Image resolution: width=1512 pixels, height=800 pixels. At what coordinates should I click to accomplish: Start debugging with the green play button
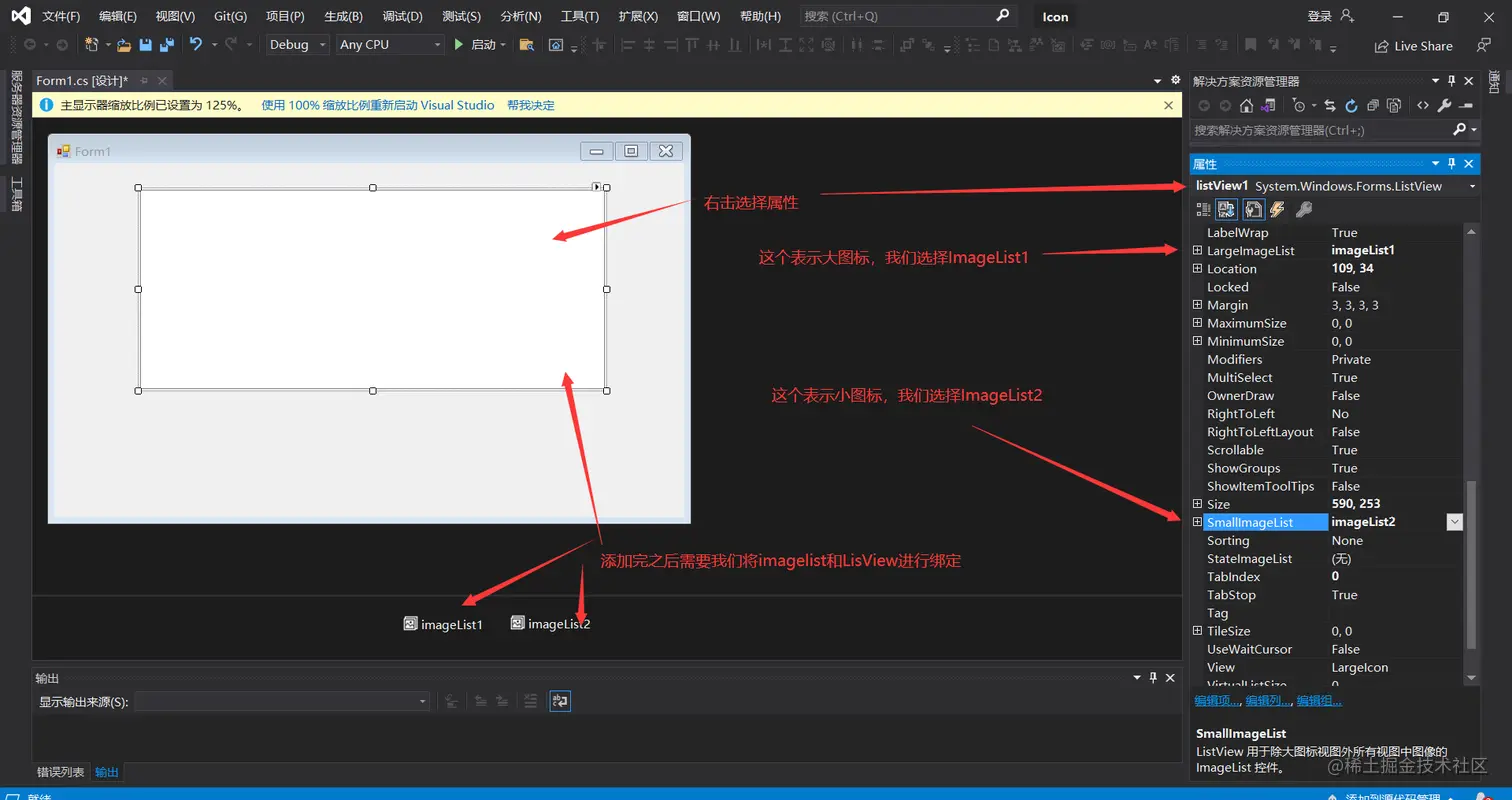(x=459, y=45)
